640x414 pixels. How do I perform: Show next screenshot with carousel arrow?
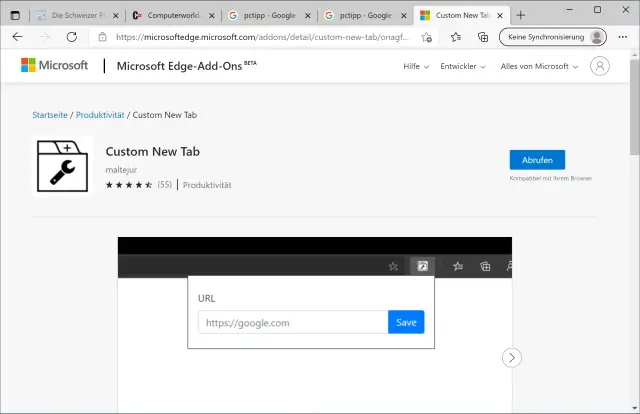click(512, 357)
